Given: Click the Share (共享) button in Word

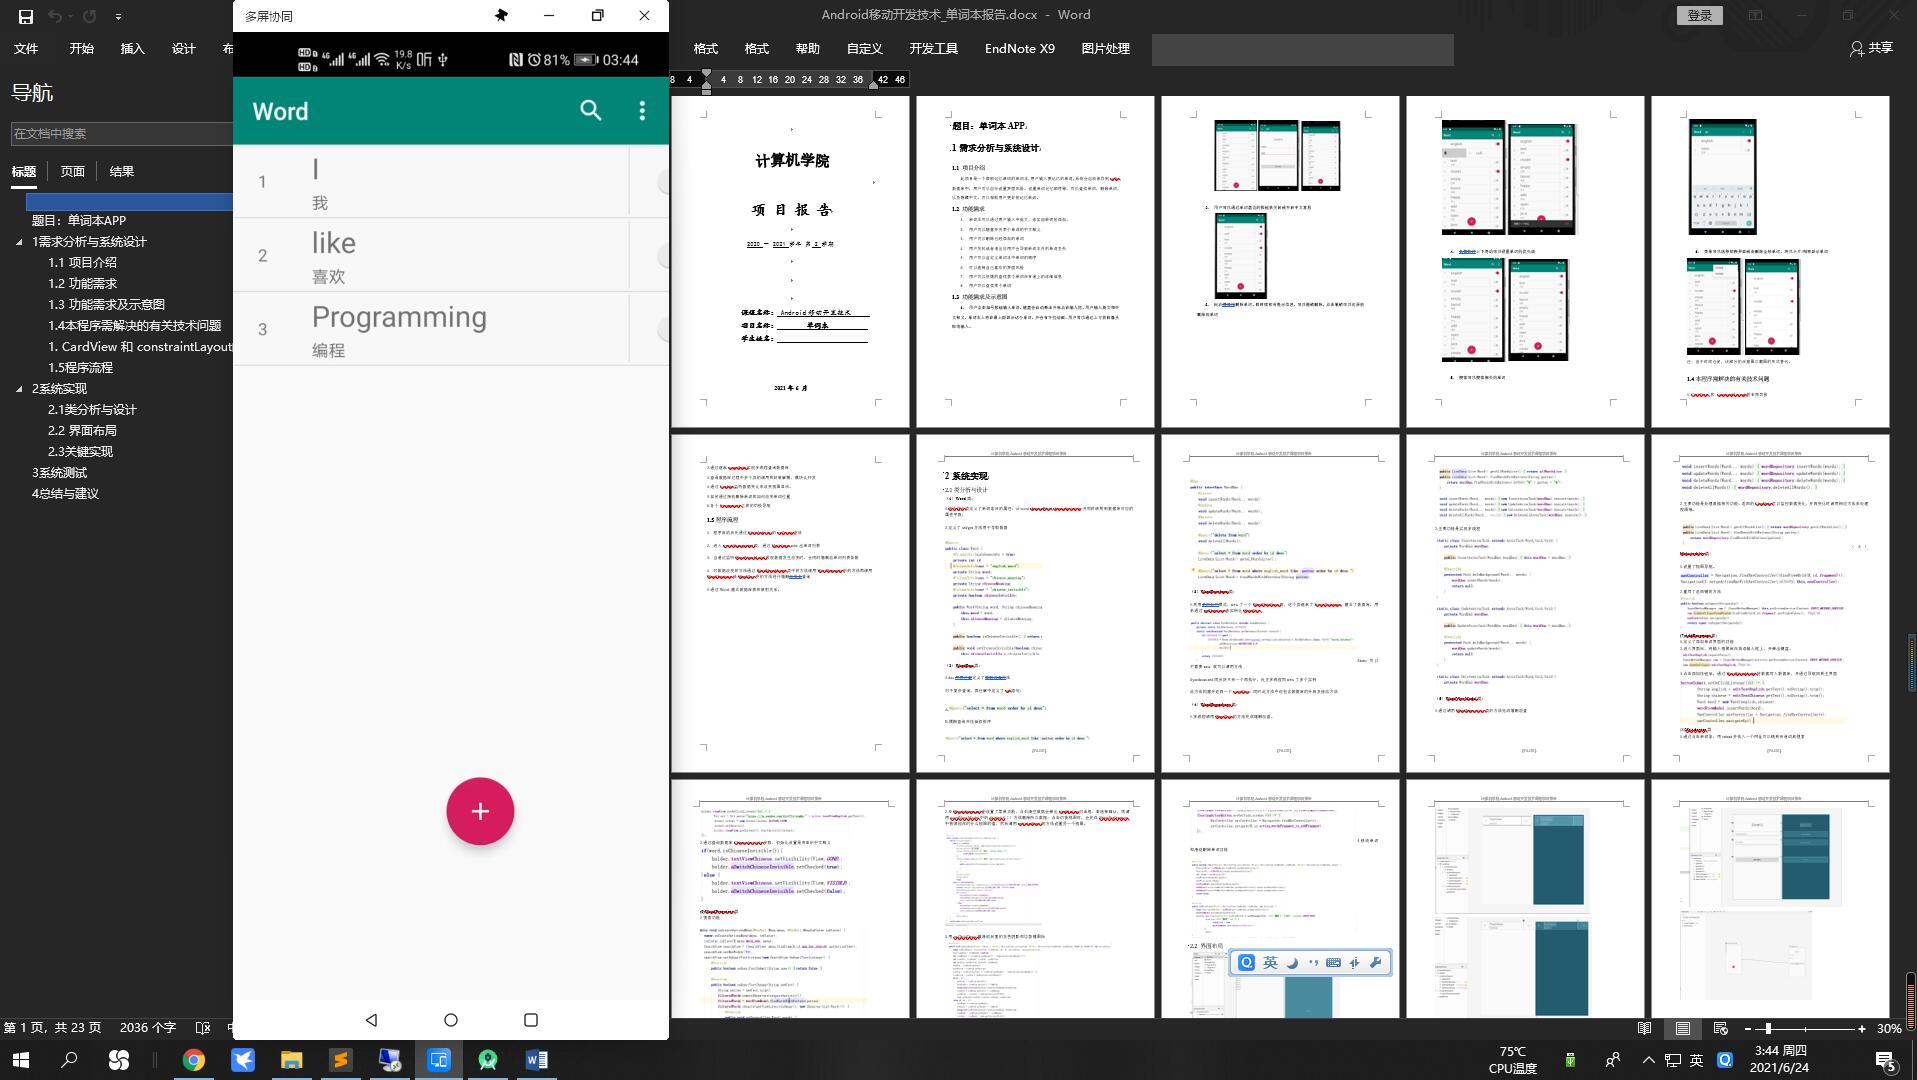Looking at the screenshot, I should click(x=1871, y=48).
